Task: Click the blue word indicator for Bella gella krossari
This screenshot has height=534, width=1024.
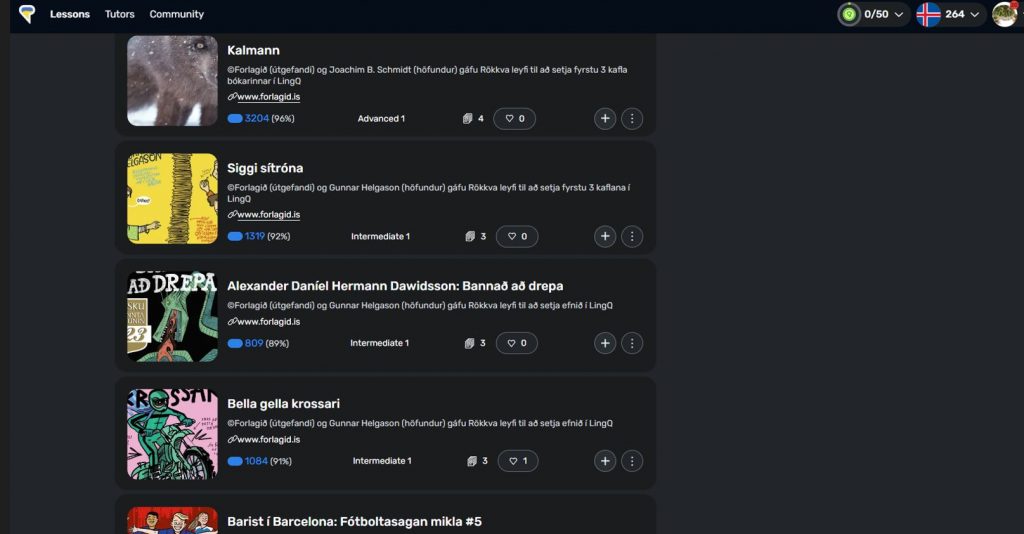Action: pyautogui.click(x=234, y=461)
